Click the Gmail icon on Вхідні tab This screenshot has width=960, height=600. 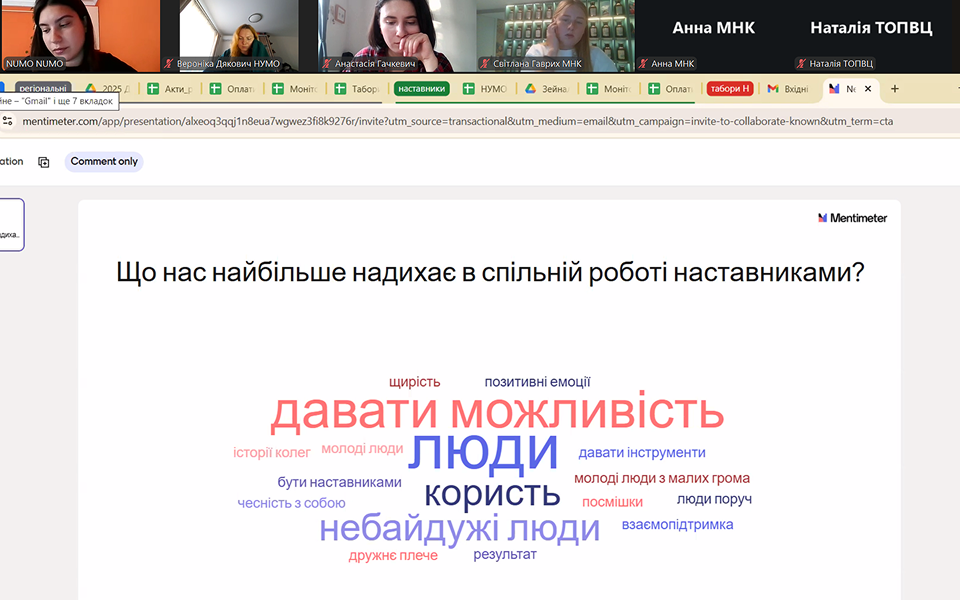(773, 89)
